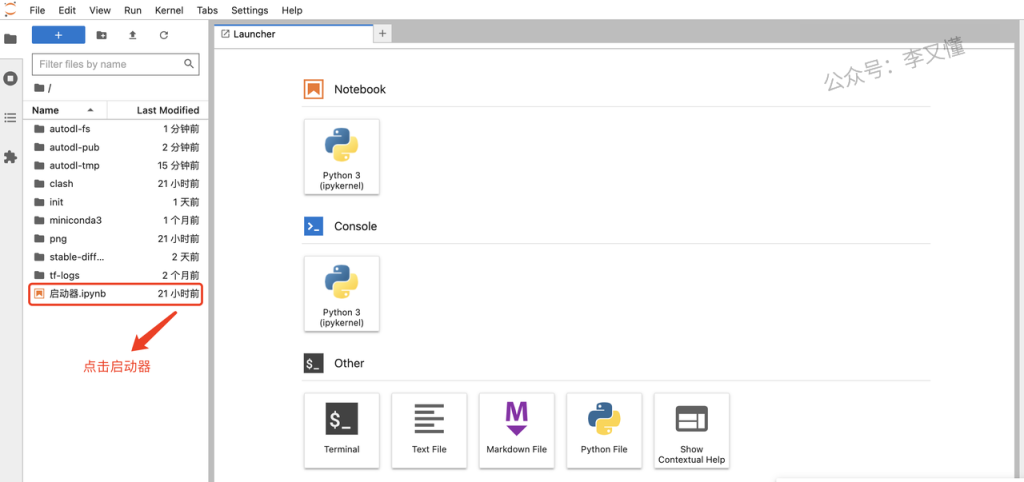Click the Upload Files icon
The image size is (1024, 482).
point(133,35)
